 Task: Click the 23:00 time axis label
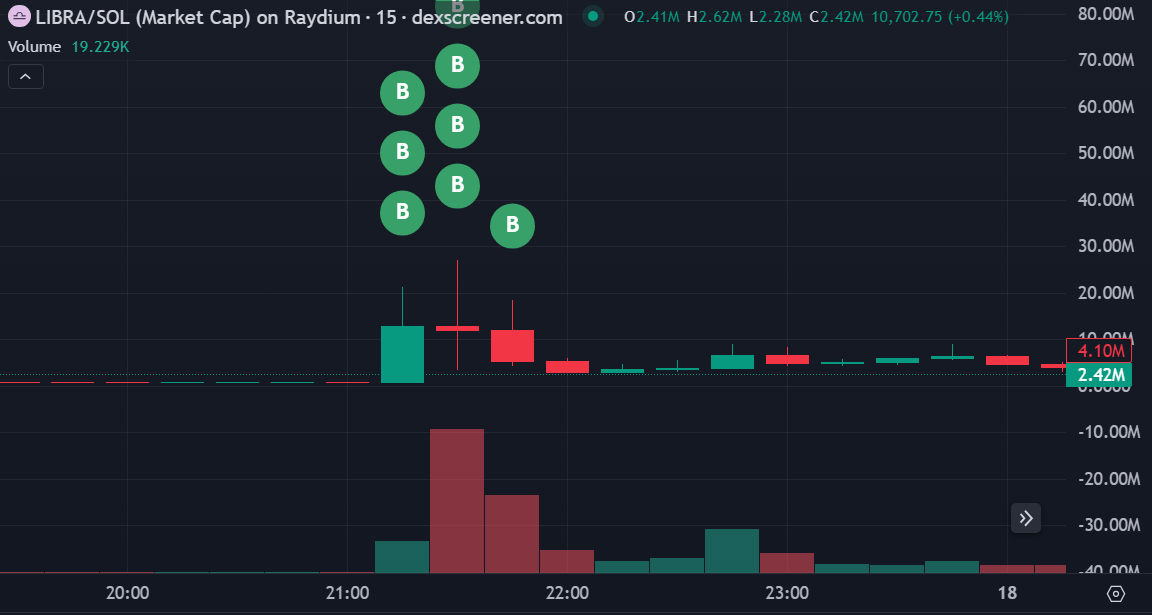point(787,593)
